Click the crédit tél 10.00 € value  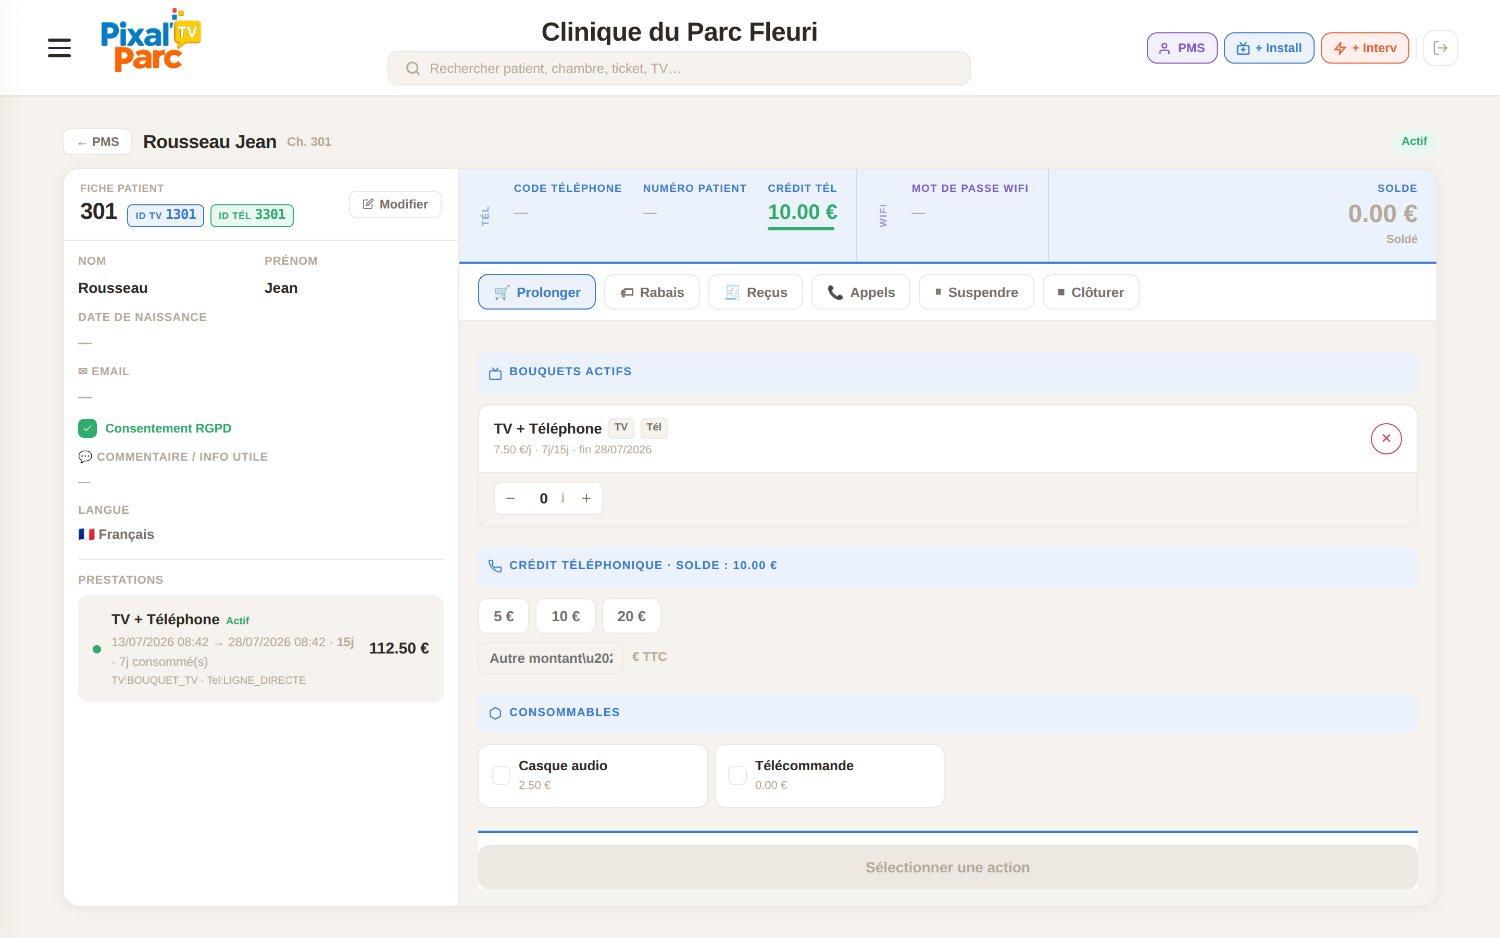click(802, 212)
